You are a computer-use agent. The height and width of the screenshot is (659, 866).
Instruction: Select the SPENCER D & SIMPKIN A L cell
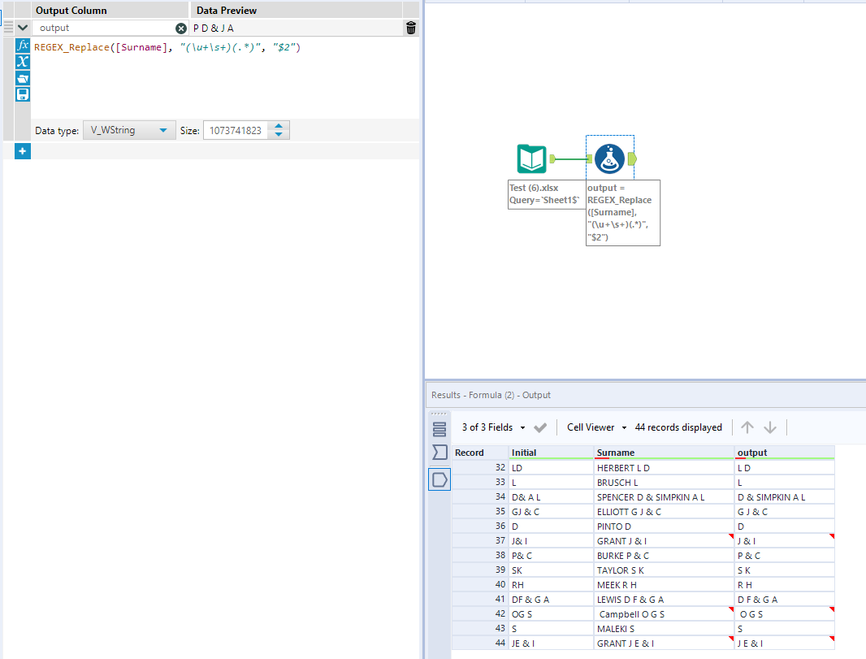tap(664, 497)
